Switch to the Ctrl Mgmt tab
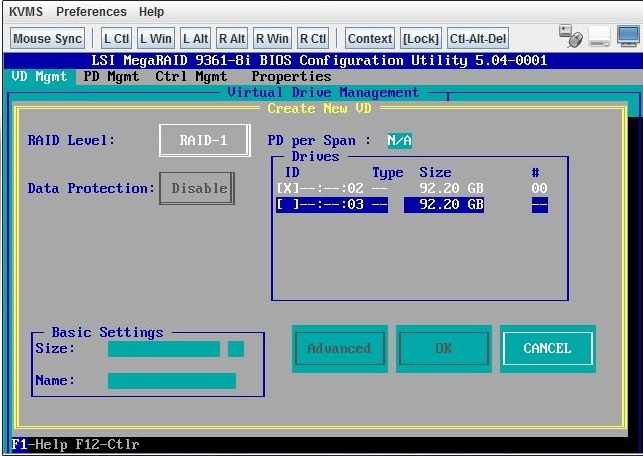Viewport: 643px width, 456px height. click(x=191, y=77)
